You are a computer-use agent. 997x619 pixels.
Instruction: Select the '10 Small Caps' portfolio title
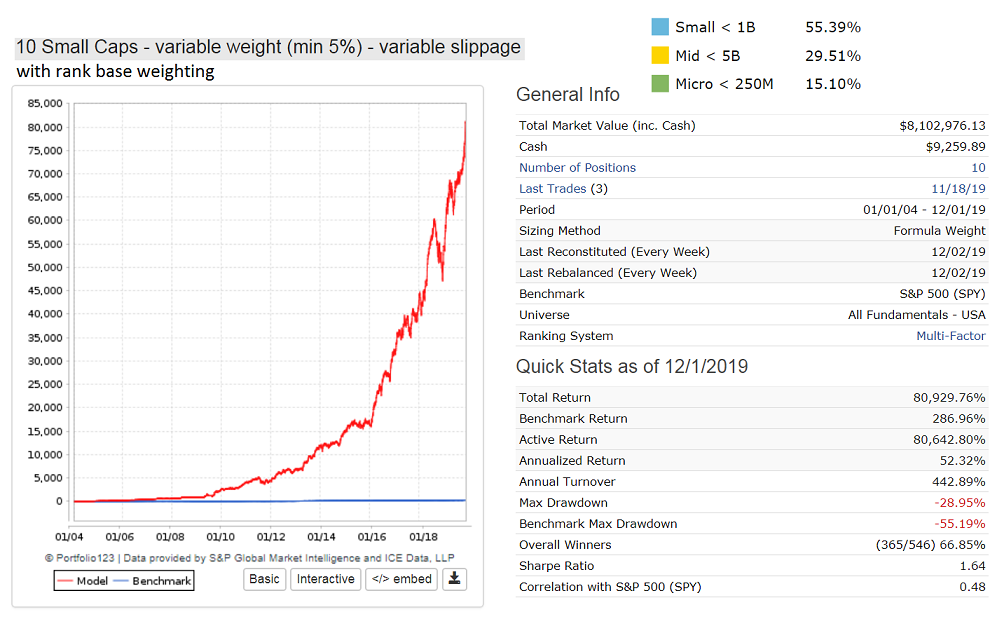tap(268, 47)
